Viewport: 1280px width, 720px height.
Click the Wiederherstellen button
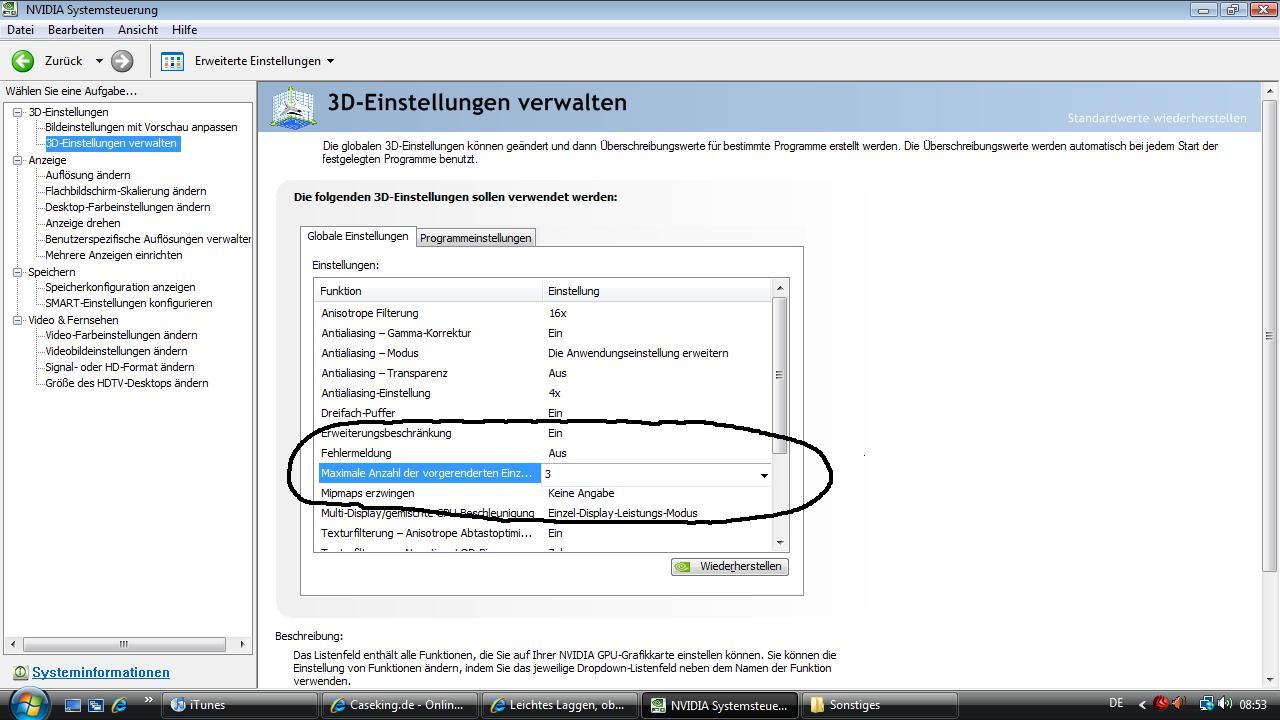(731, 566)
